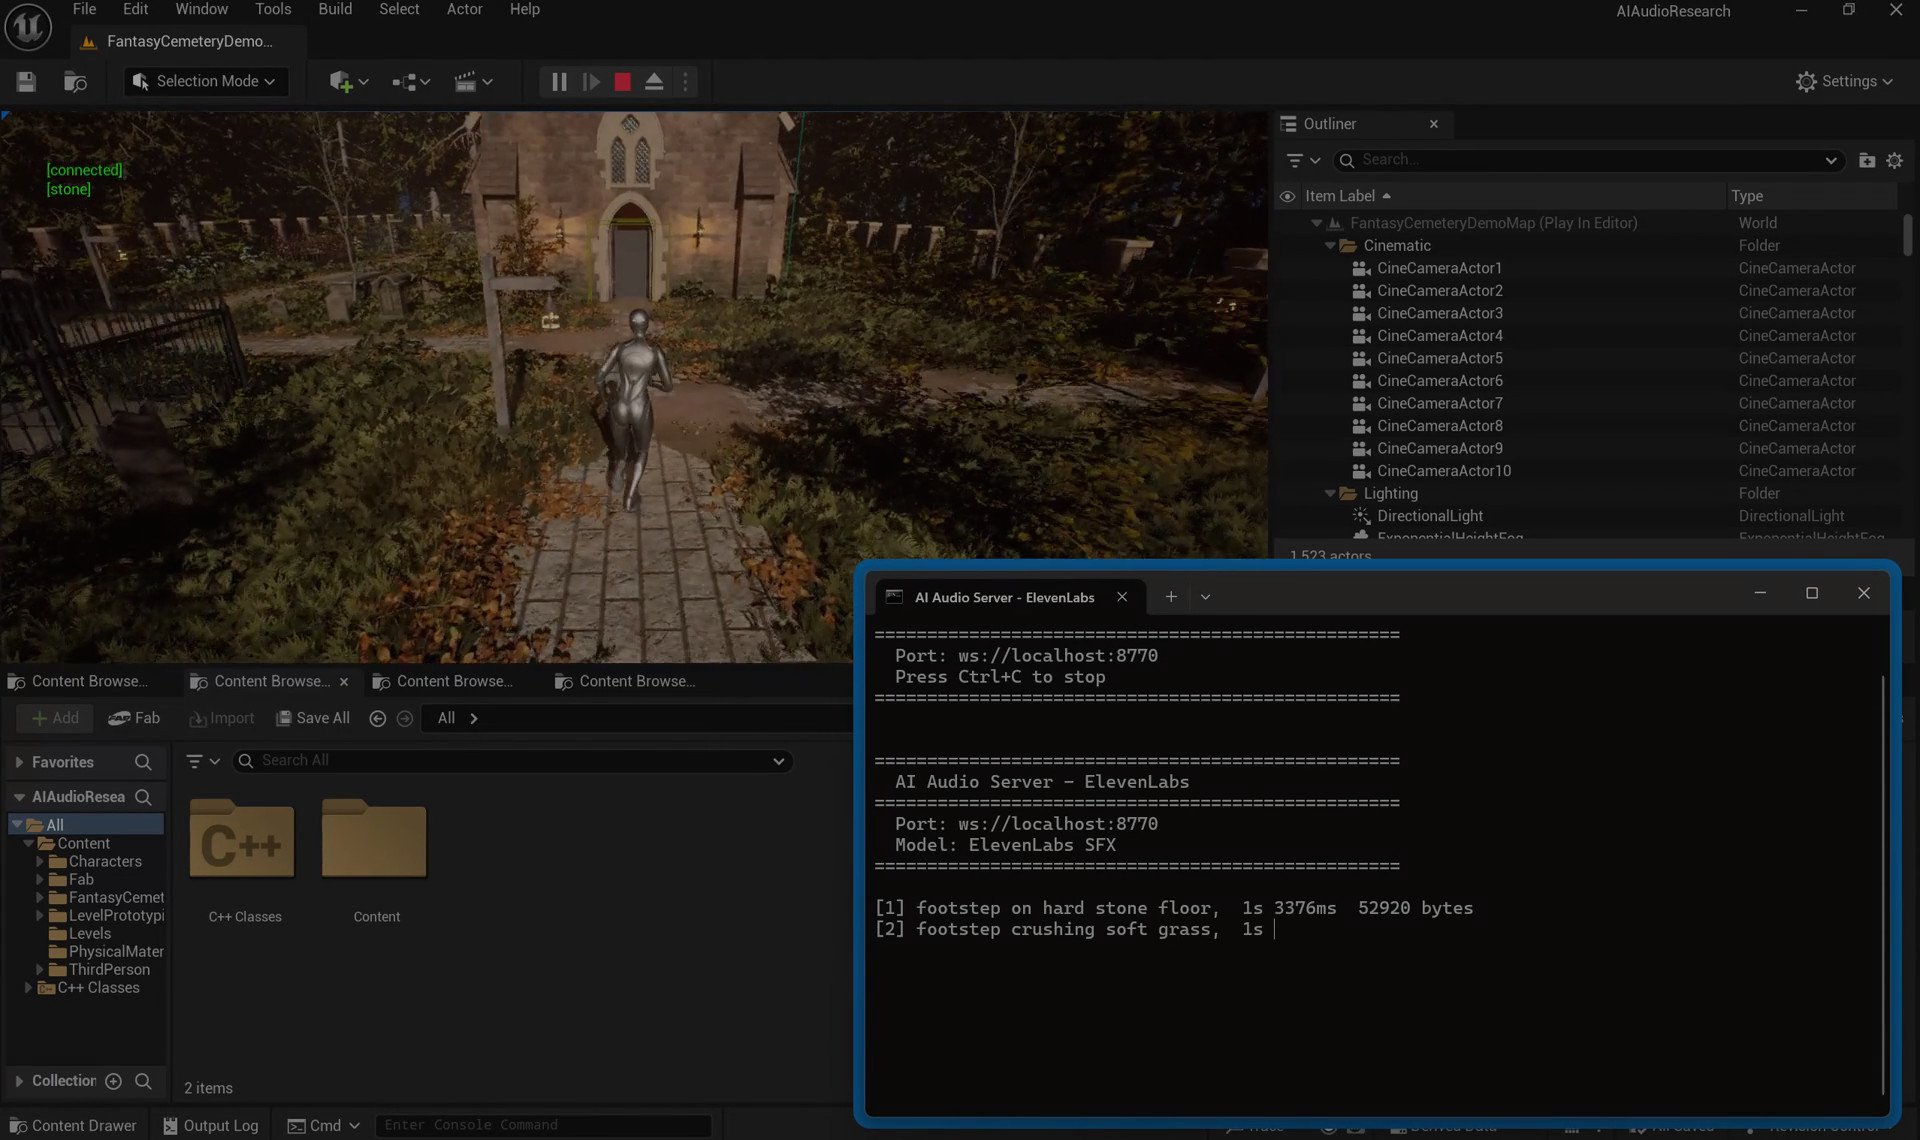The image size is (1920, 1140).
Task: Open the Selection Mode dropdown
Action: [206, 82]
